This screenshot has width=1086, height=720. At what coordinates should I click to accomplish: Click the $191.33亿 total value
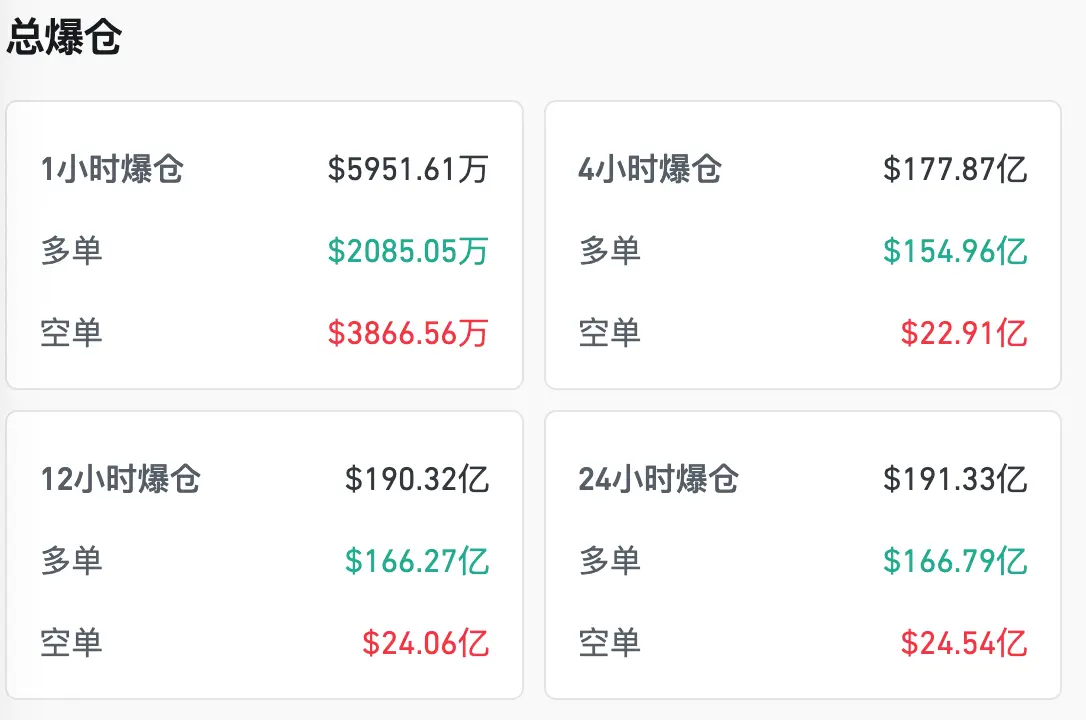[x=955, y=480]
